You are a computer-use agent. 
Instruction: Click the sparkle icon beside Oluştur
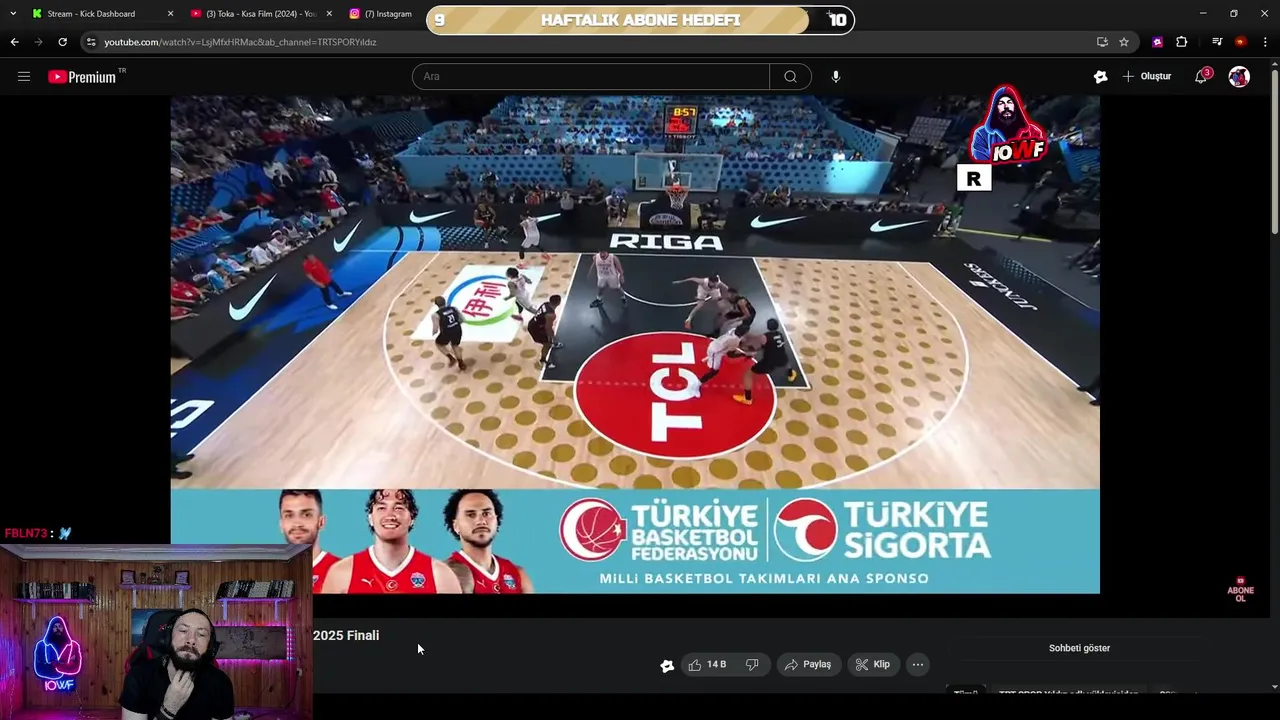1100,77
